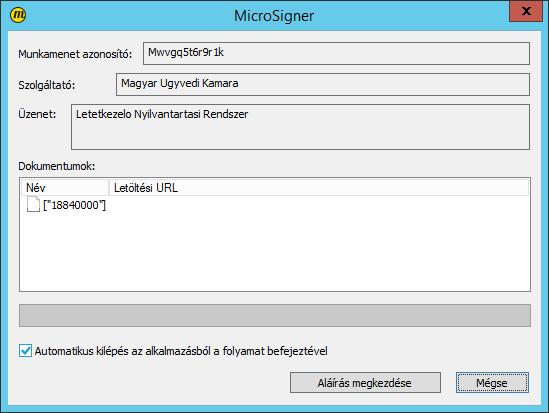Click the Szolgáltató label
The height and width of the screenshot is (413, 549).
47,85
